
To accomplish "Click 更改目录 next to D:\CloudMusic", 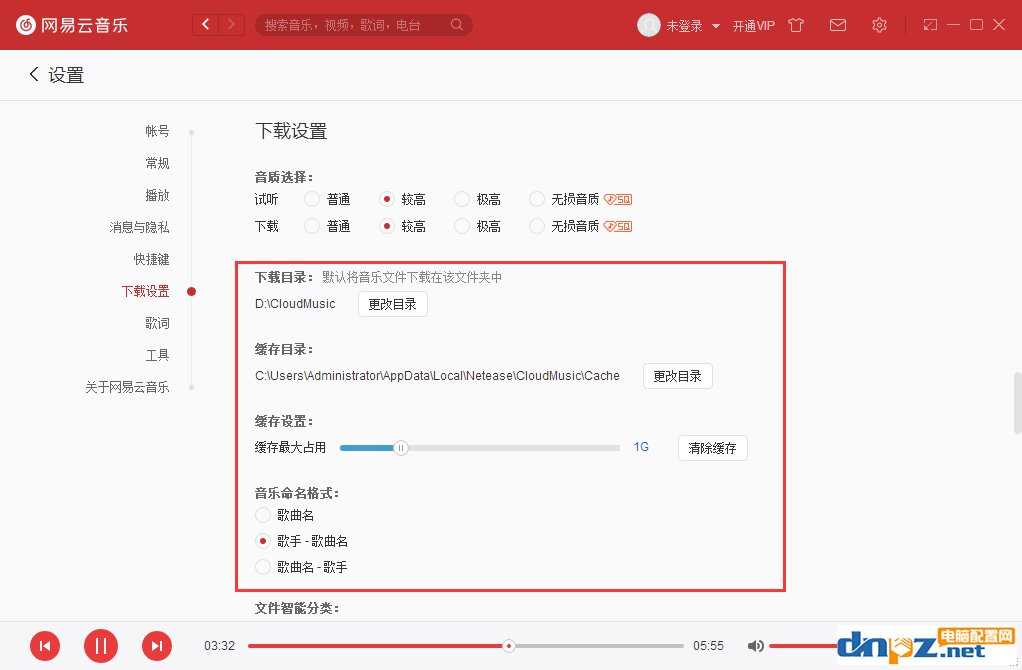I will point(392,304).
